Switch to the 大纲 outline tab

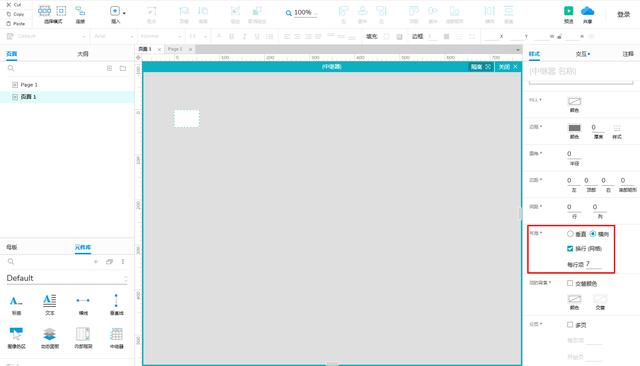tap(83, 53)
